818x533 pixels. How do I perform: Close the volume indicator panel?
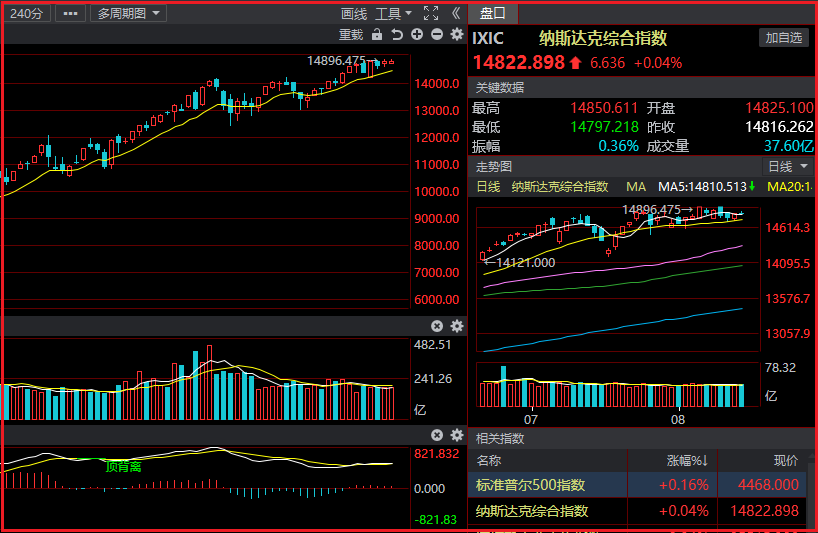pos(437,326)
